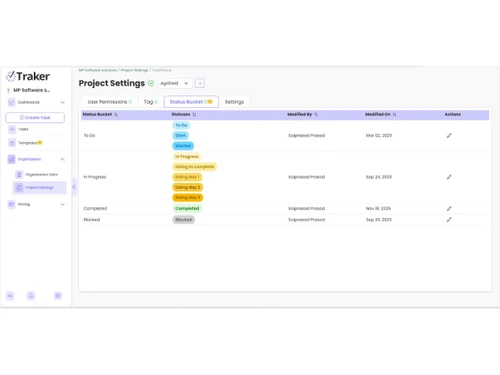Viewport: 500px width, 375px height.
Task: Click Project Settings breadcrumb link
Action: coord(134,70)
